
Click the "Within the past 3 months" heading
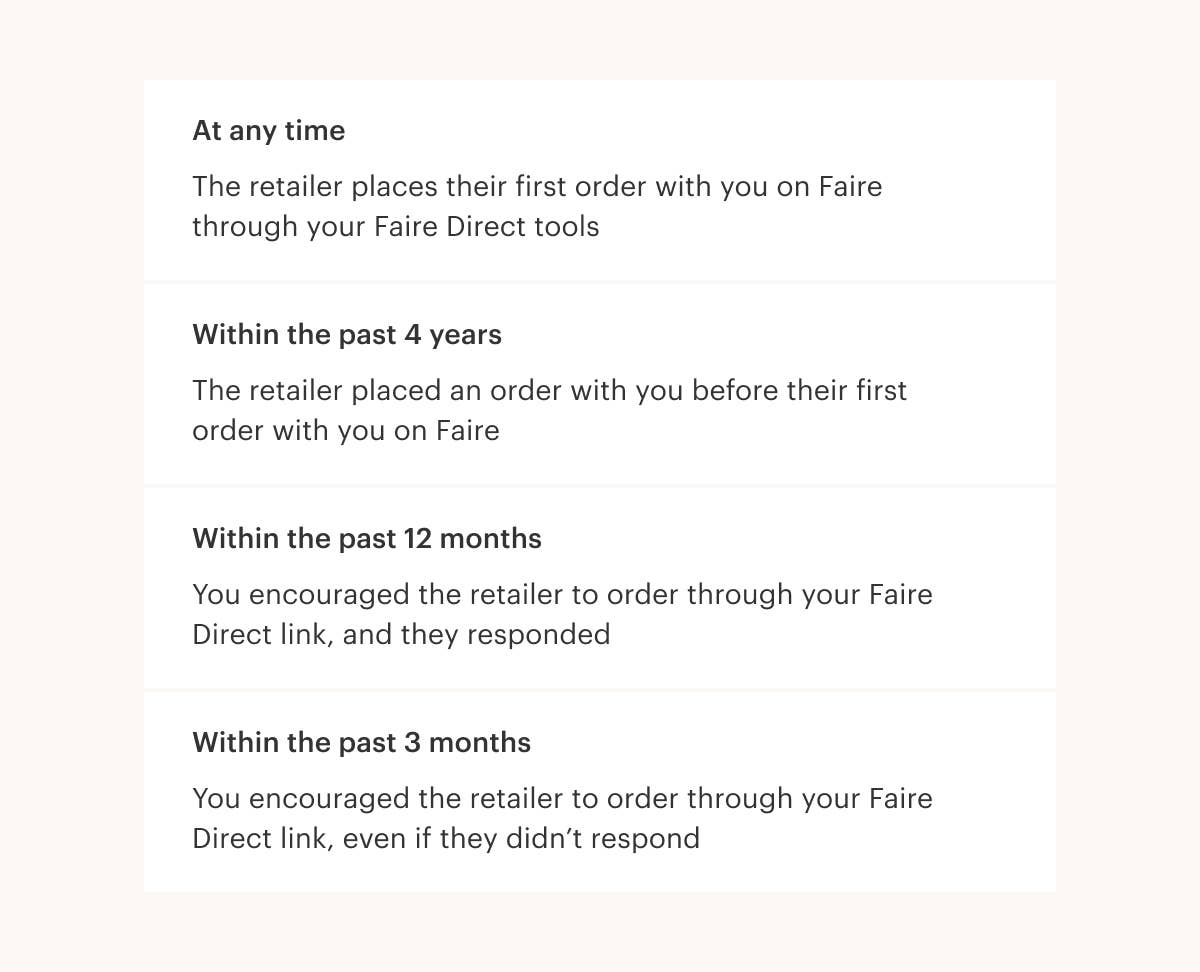click(x=361, y=743)
